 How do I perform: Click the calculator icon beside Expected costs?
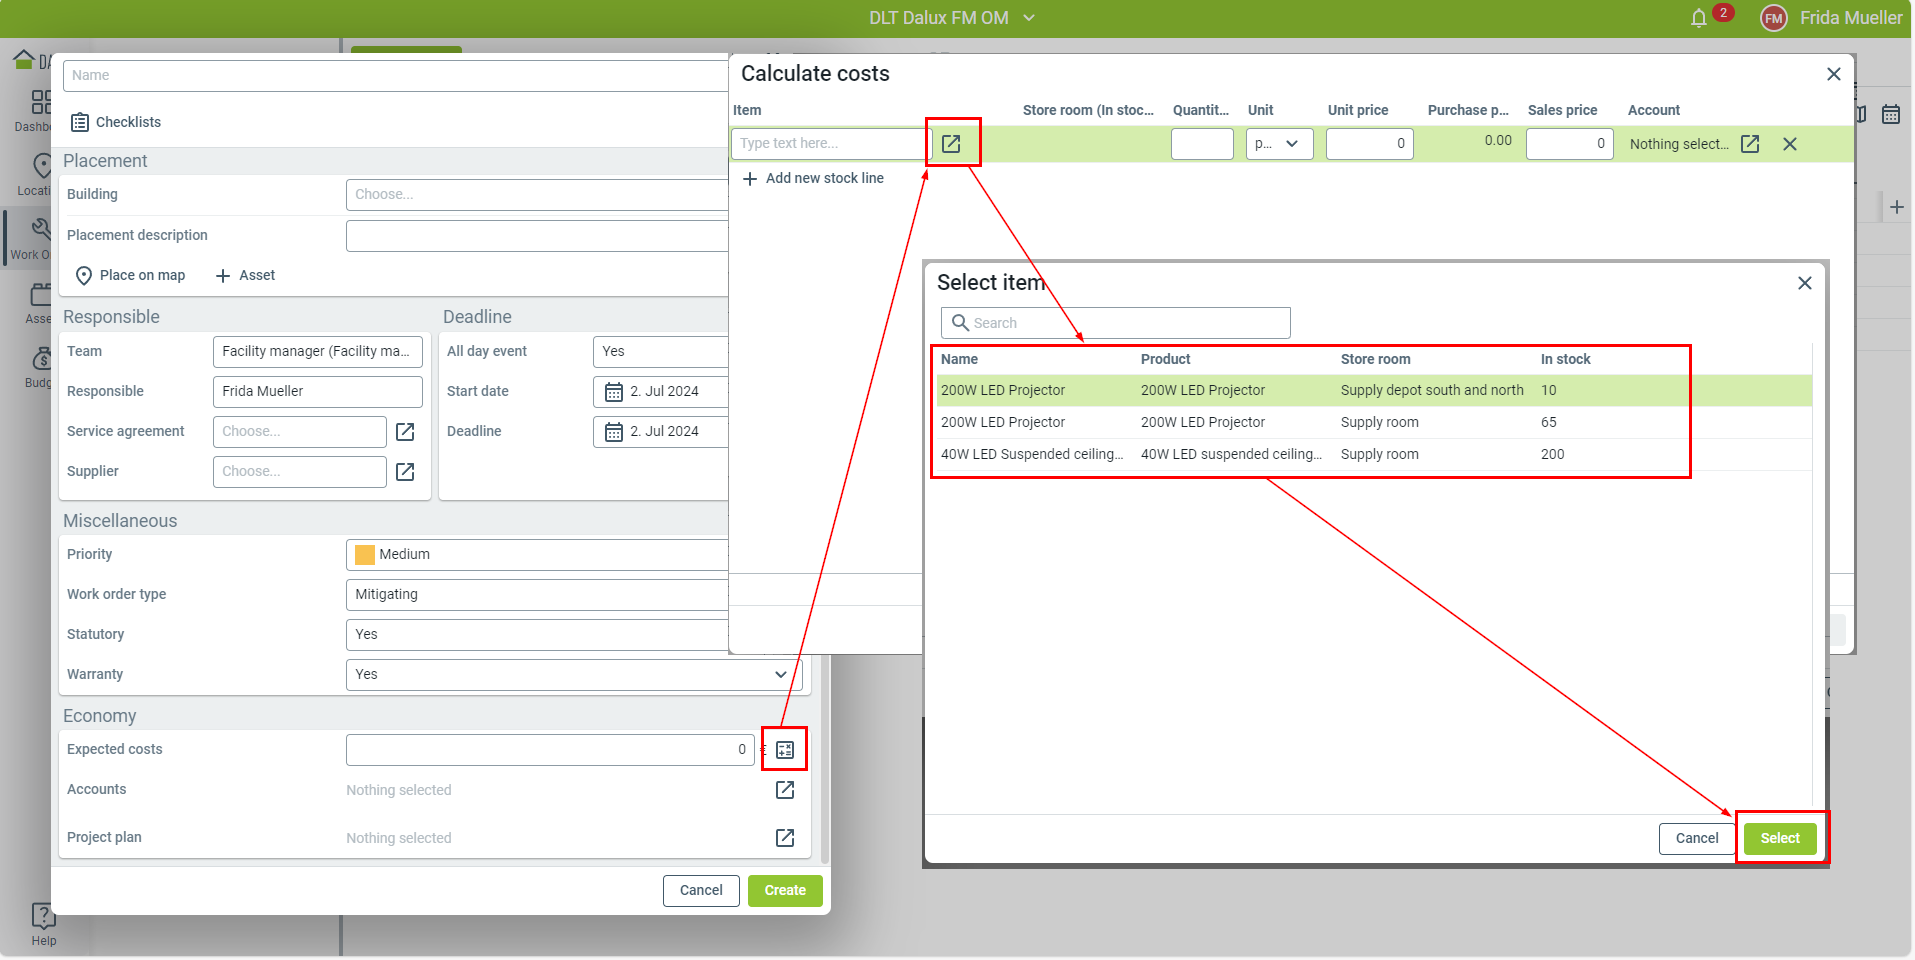(785, 750)
